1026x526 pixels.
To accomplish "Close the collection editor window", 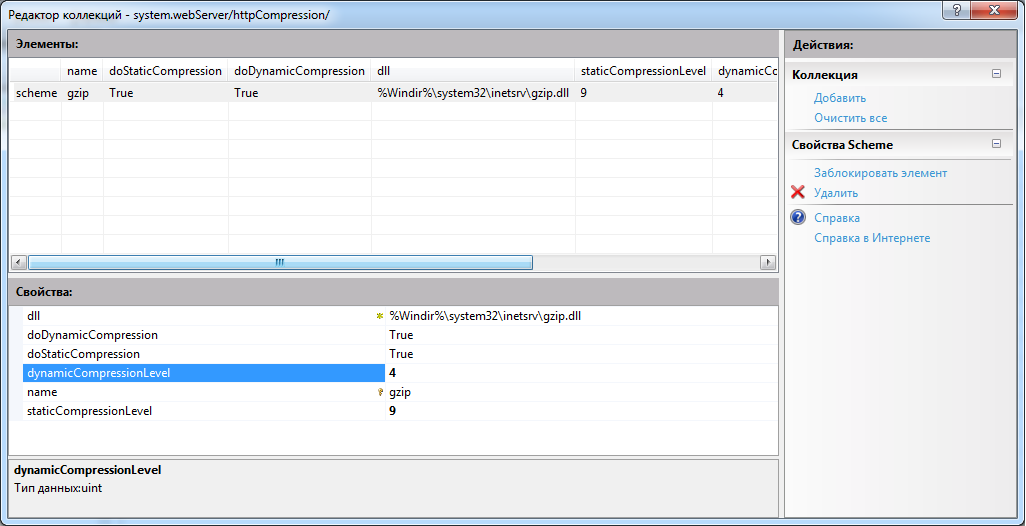I will point(992,9).
